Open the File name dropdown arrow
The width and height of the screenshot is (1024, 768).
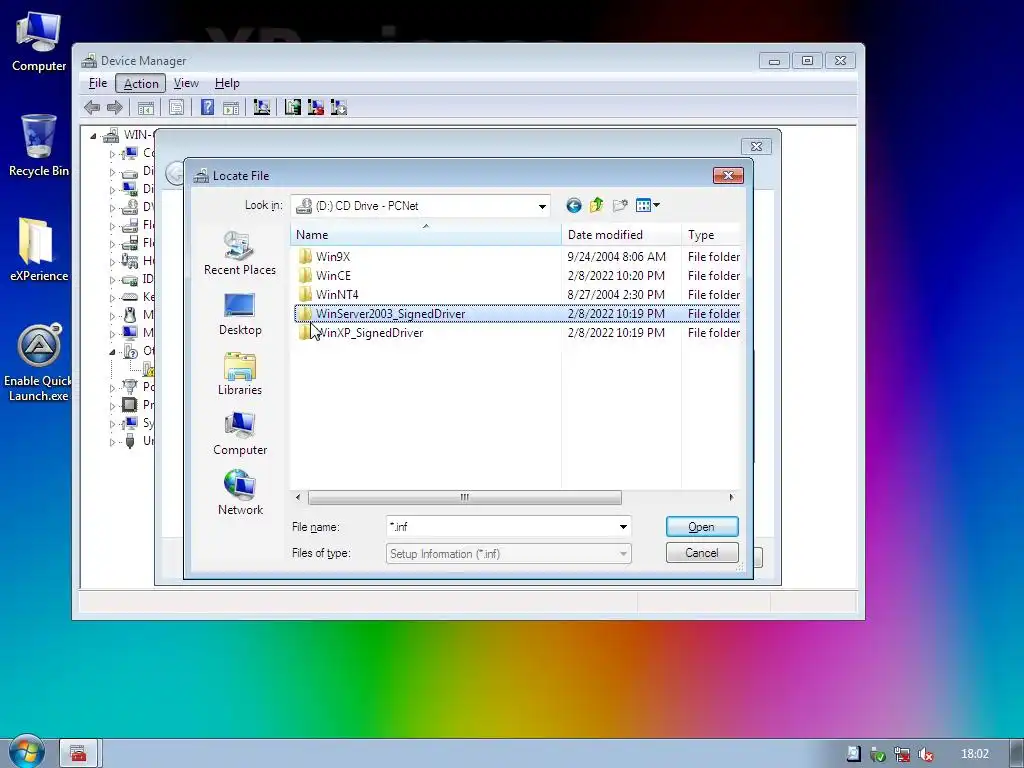click(624, 526)
